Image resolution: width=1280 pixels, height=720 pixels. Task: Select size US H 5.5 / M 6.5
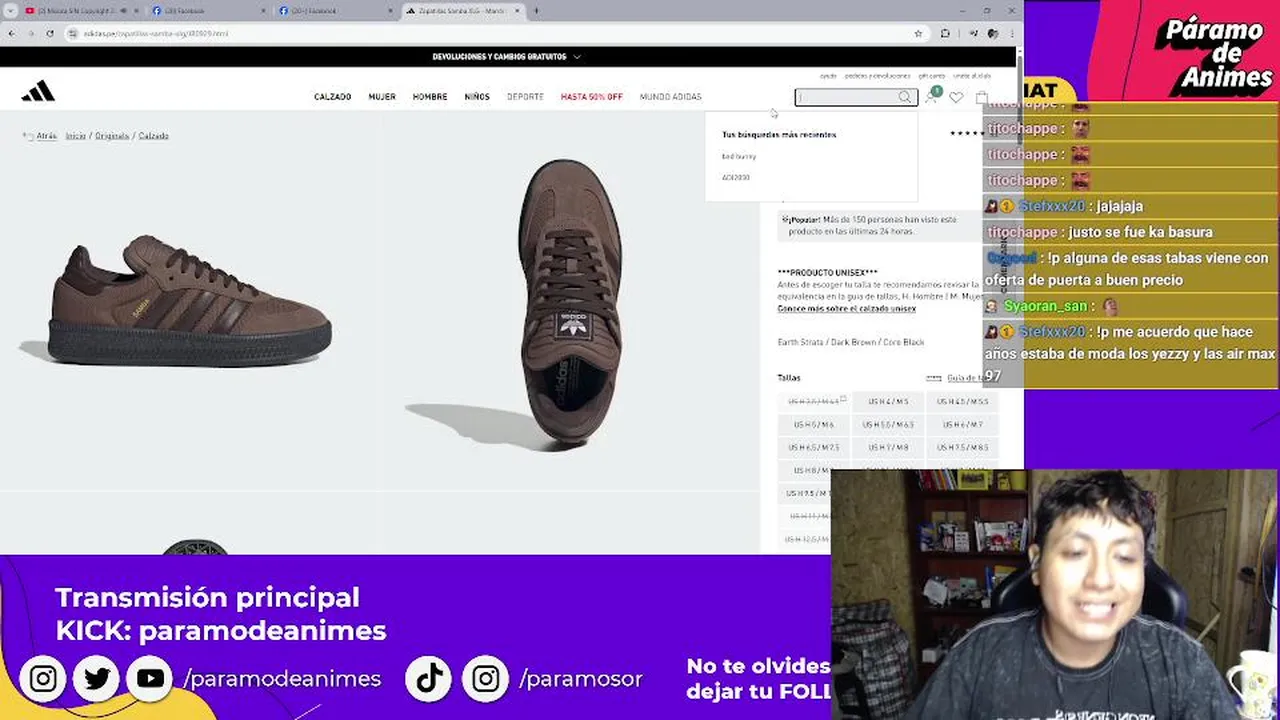pyautogui.click(x=888, y=424)
